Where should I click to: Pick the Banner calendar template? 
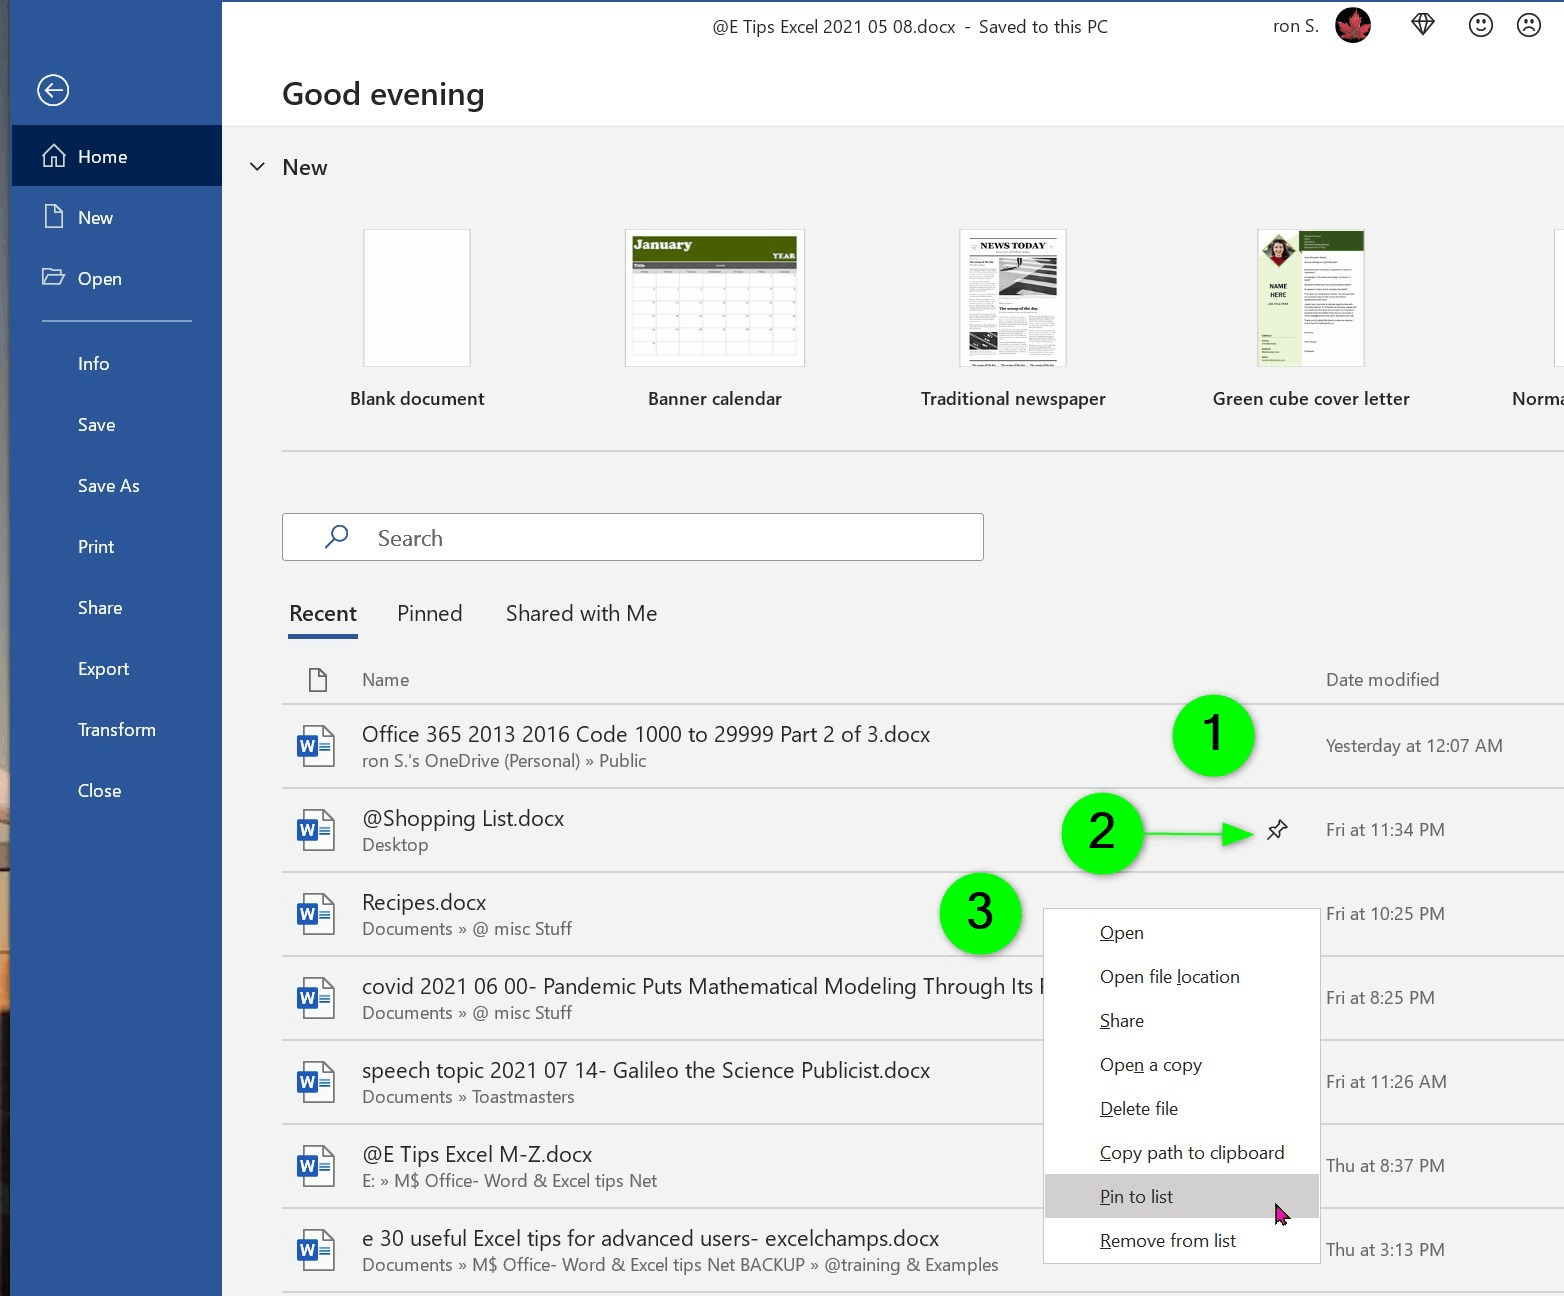(714, 320)
